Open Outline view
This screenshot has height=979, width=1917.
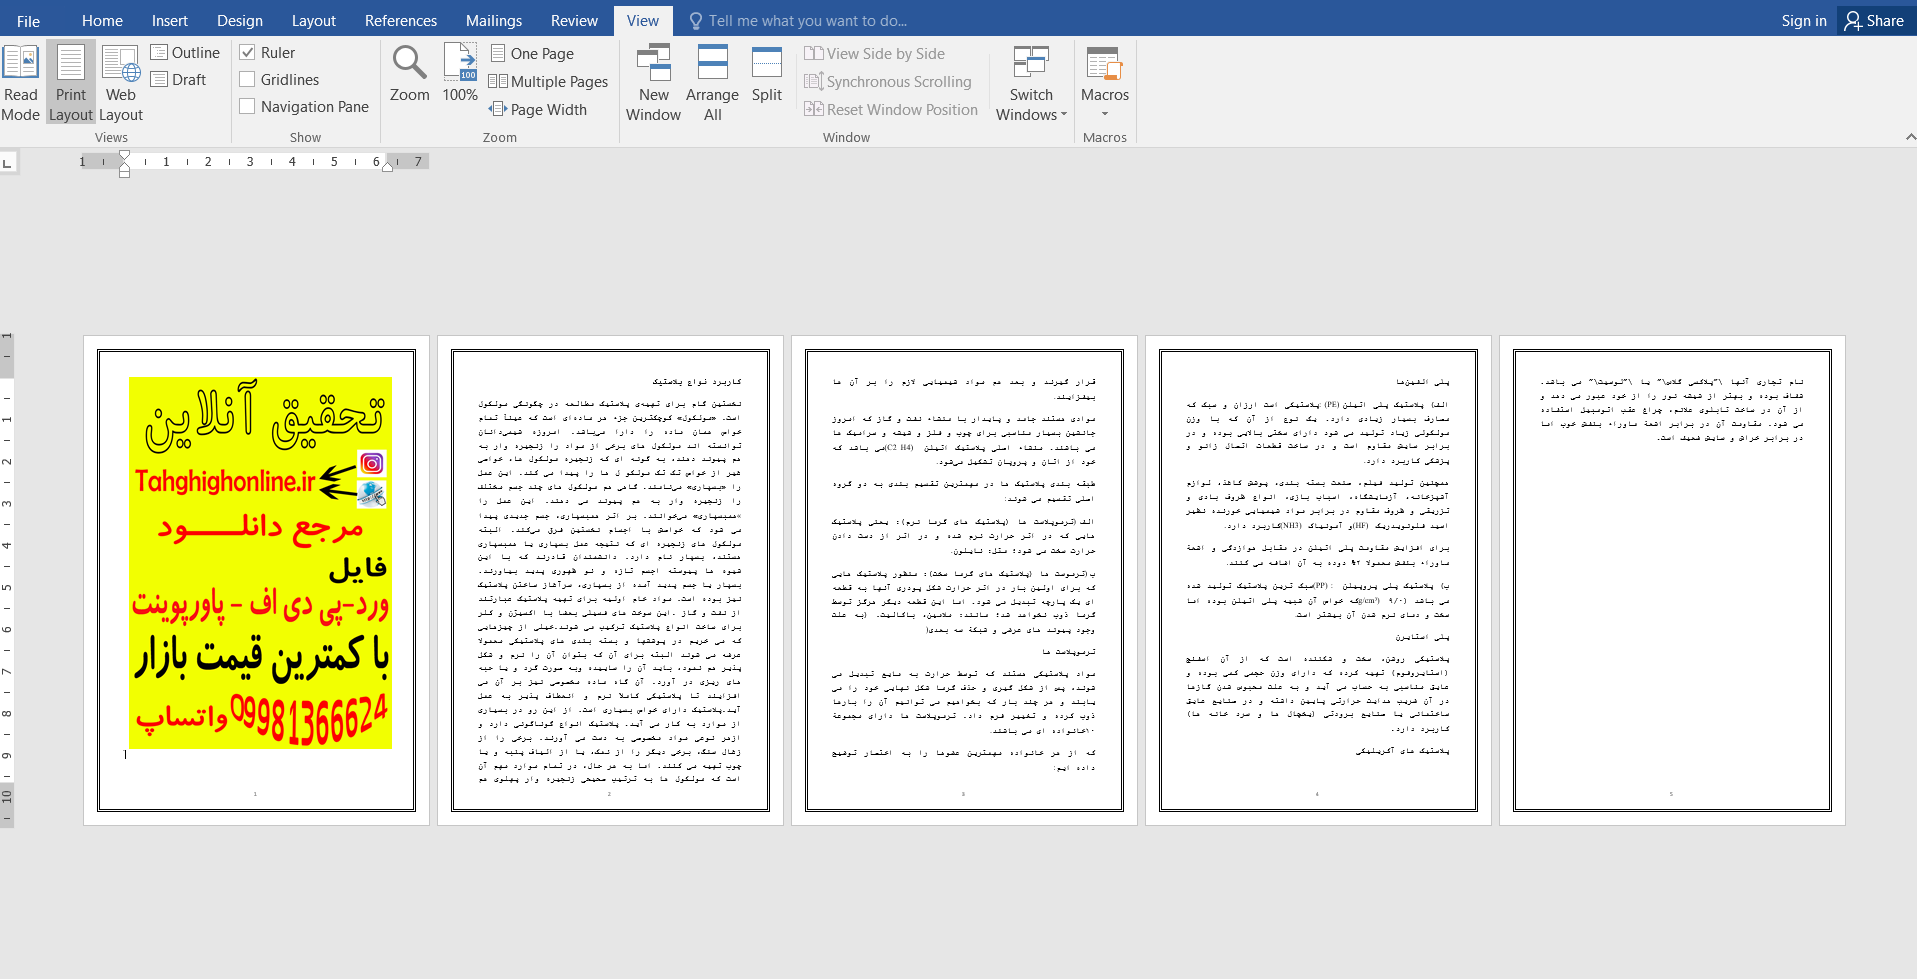185,53
